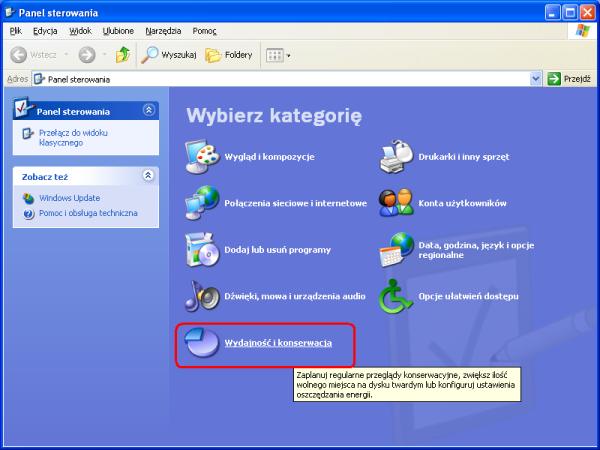Open the Drukarki i inny sprzęt printer icon
The width and height of the screenshot is (600, 450).
pos(396,157)
